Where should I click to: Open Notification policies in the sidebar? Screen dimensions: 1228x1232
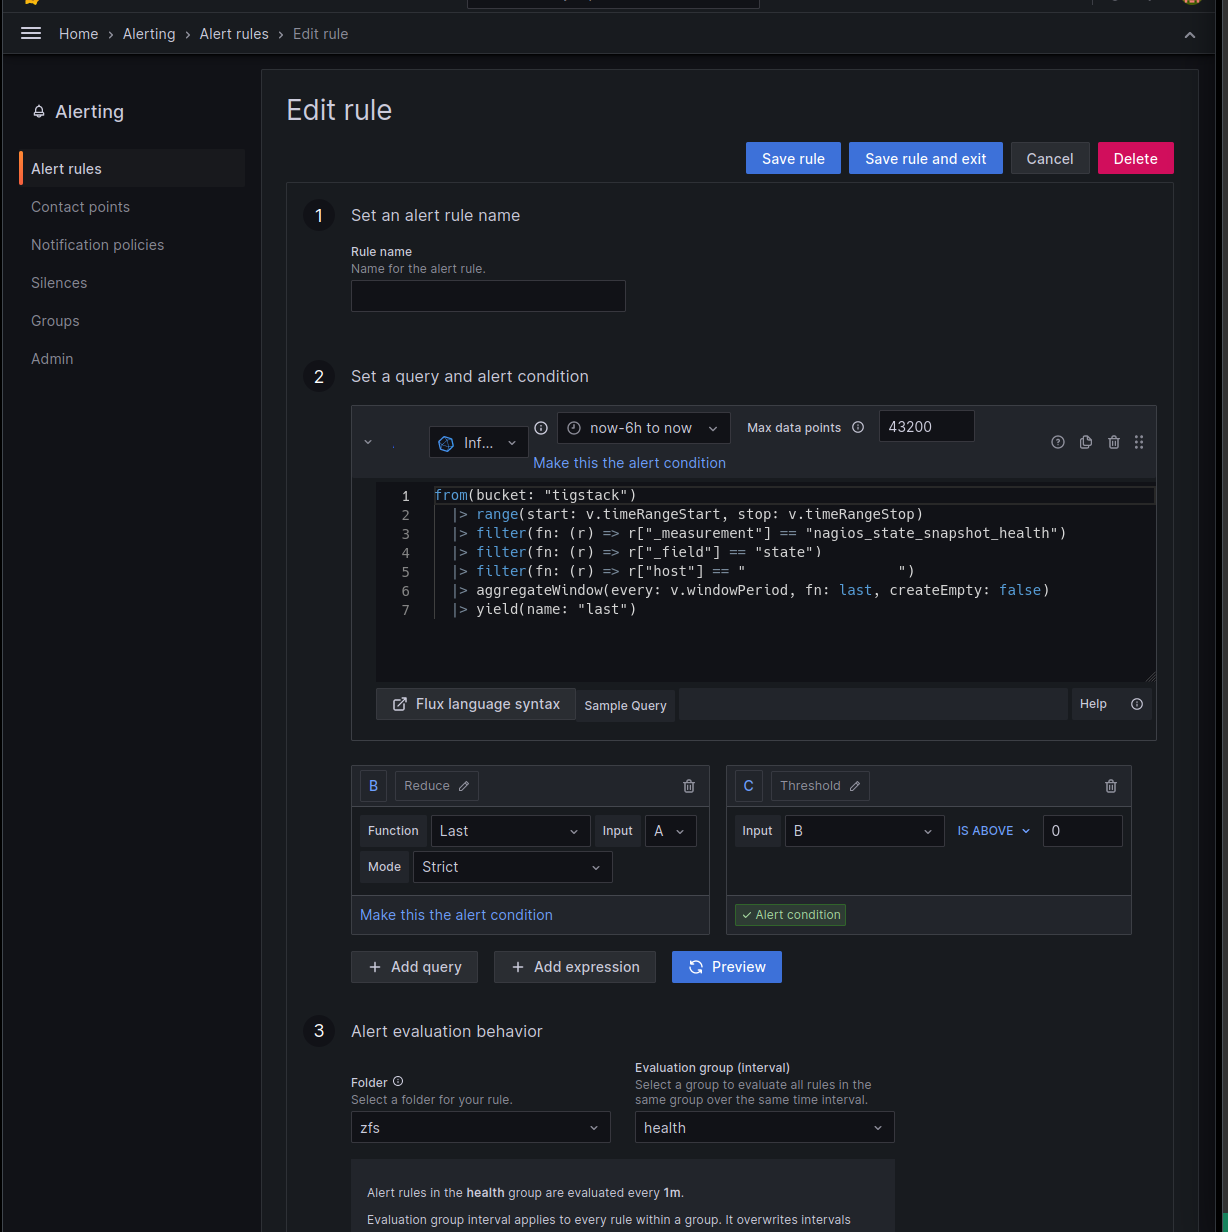(x=97, y=245)
